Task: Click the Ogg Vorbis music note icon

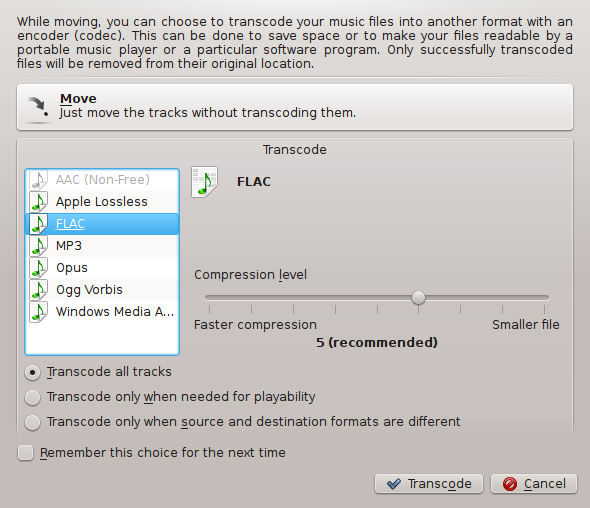Action: [x=39, y=290]
